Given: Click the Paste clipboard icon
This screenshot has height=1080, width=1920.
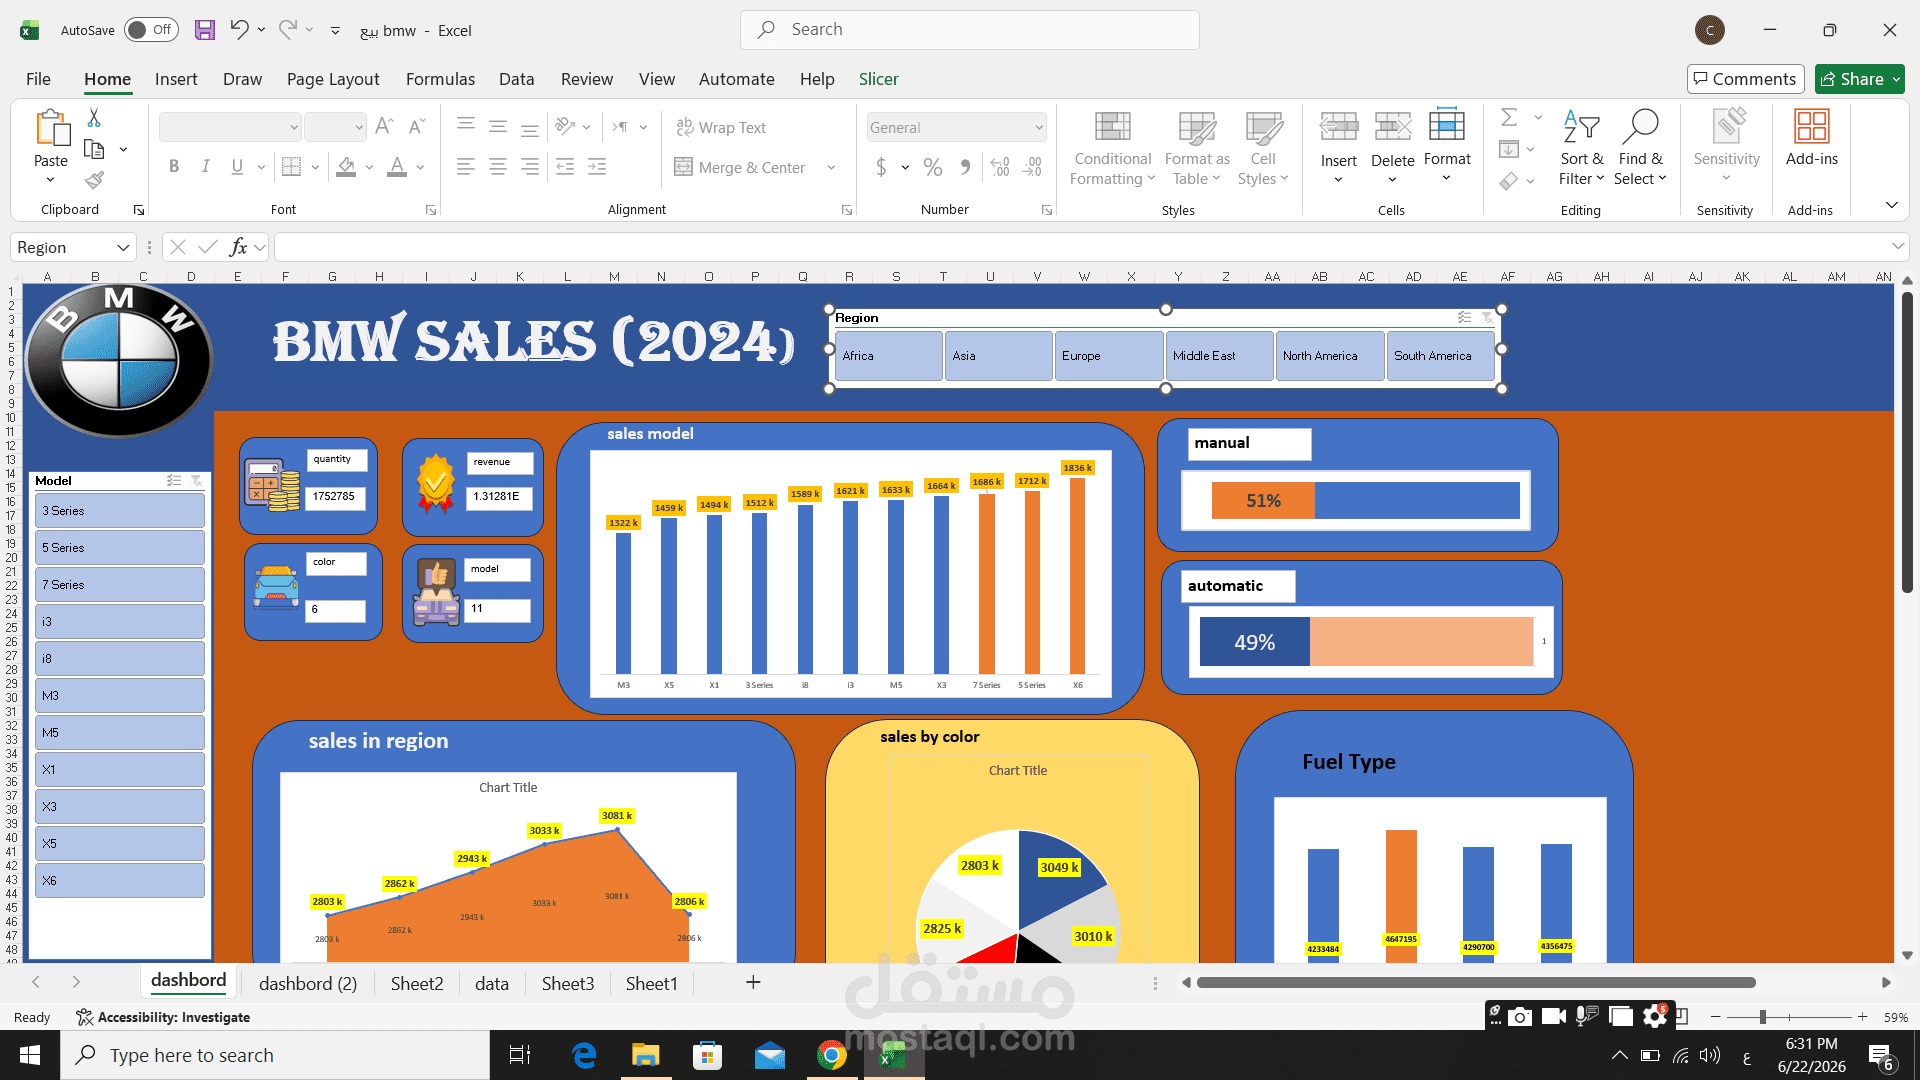Looking at the screenshot, I should tap(51, 129).
